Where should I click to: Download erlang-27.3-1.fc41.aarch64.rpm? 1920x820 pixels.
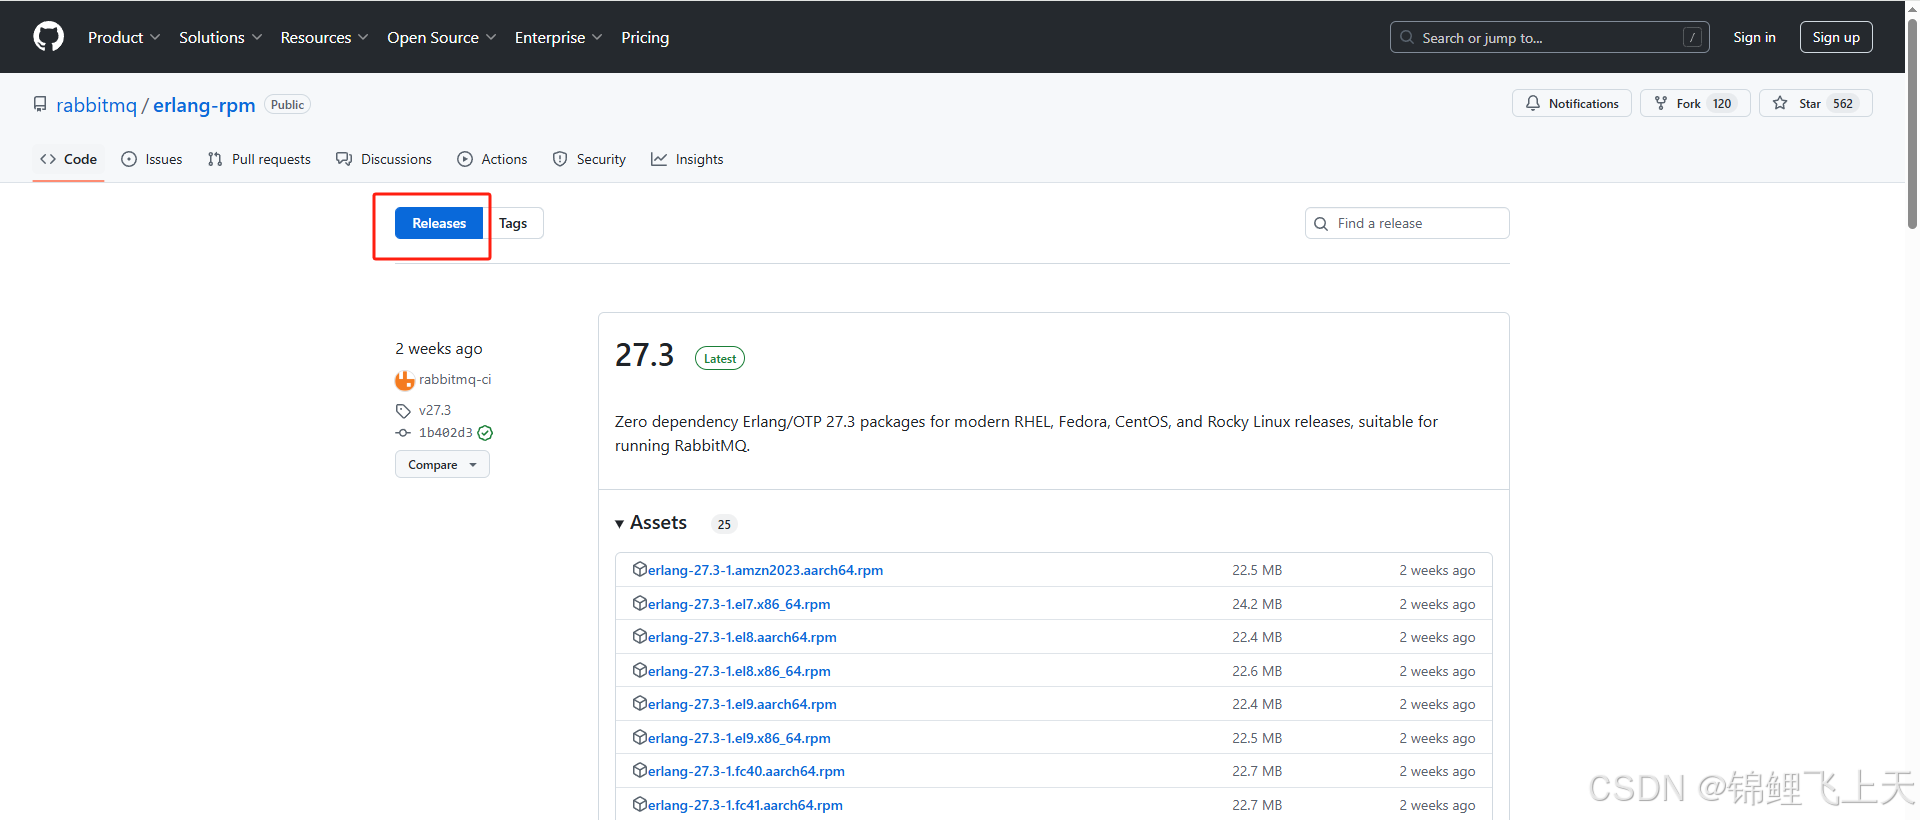[x=745, y=805]
